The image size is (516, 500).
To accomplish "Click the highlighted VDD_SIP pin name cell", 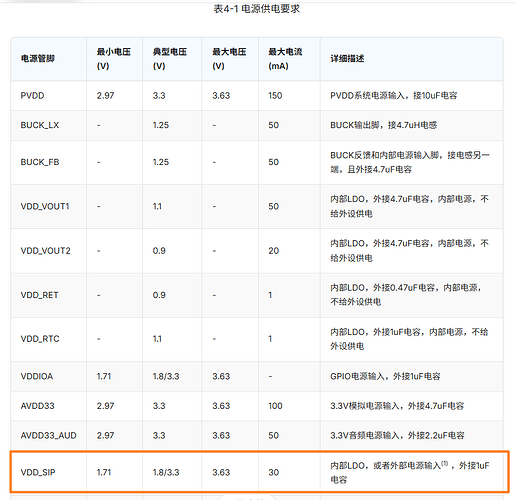I will coord(49,472).
